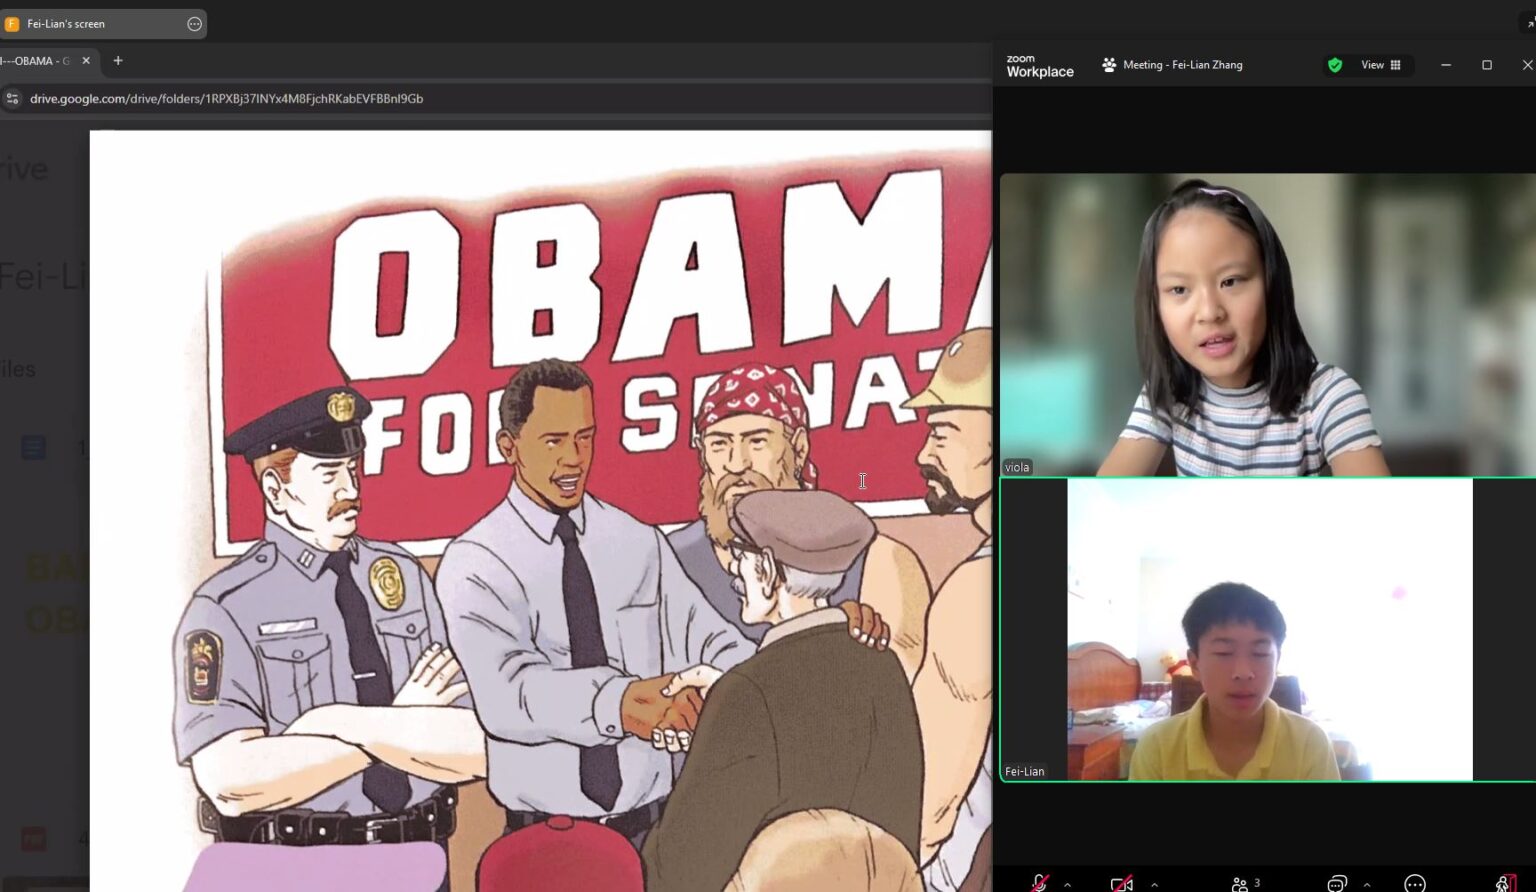Click the green encryption shield icon
Image resolution: width=1536 pixels, height=892 pixels.
[1335, 65]
